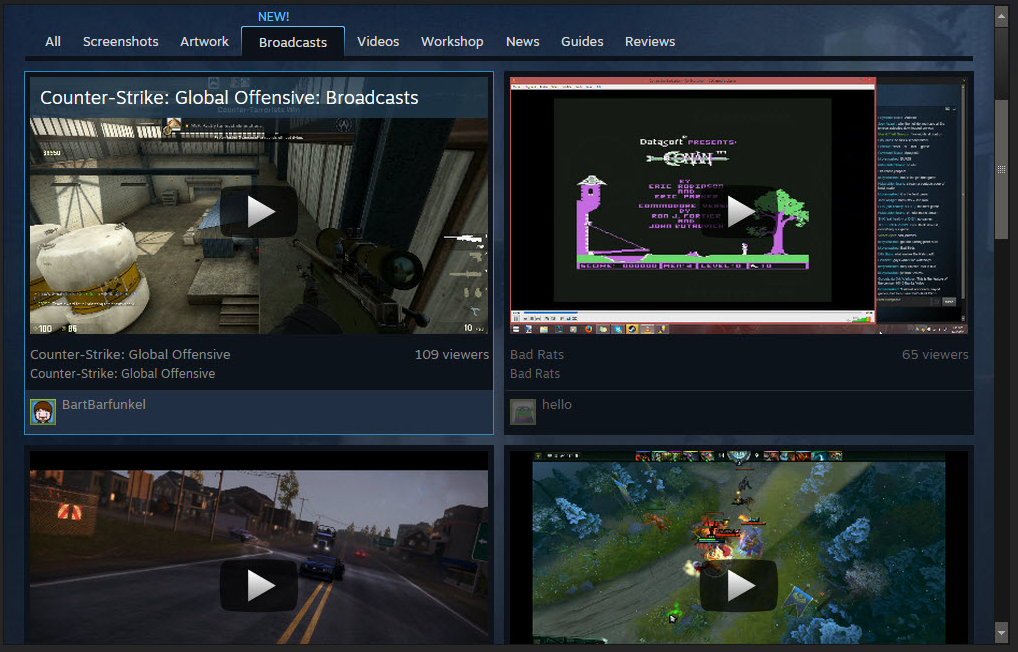Open the forest battle game thumbnail
1018x652 pixels.
(x=739, y=547)
